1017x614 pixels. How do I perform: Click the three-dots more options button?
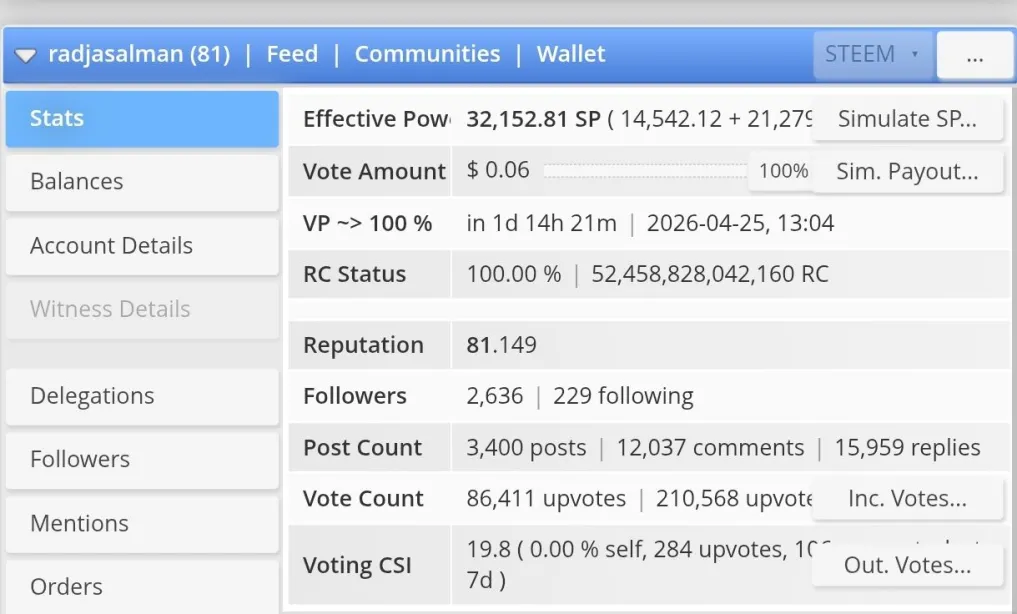coord(975,56)
